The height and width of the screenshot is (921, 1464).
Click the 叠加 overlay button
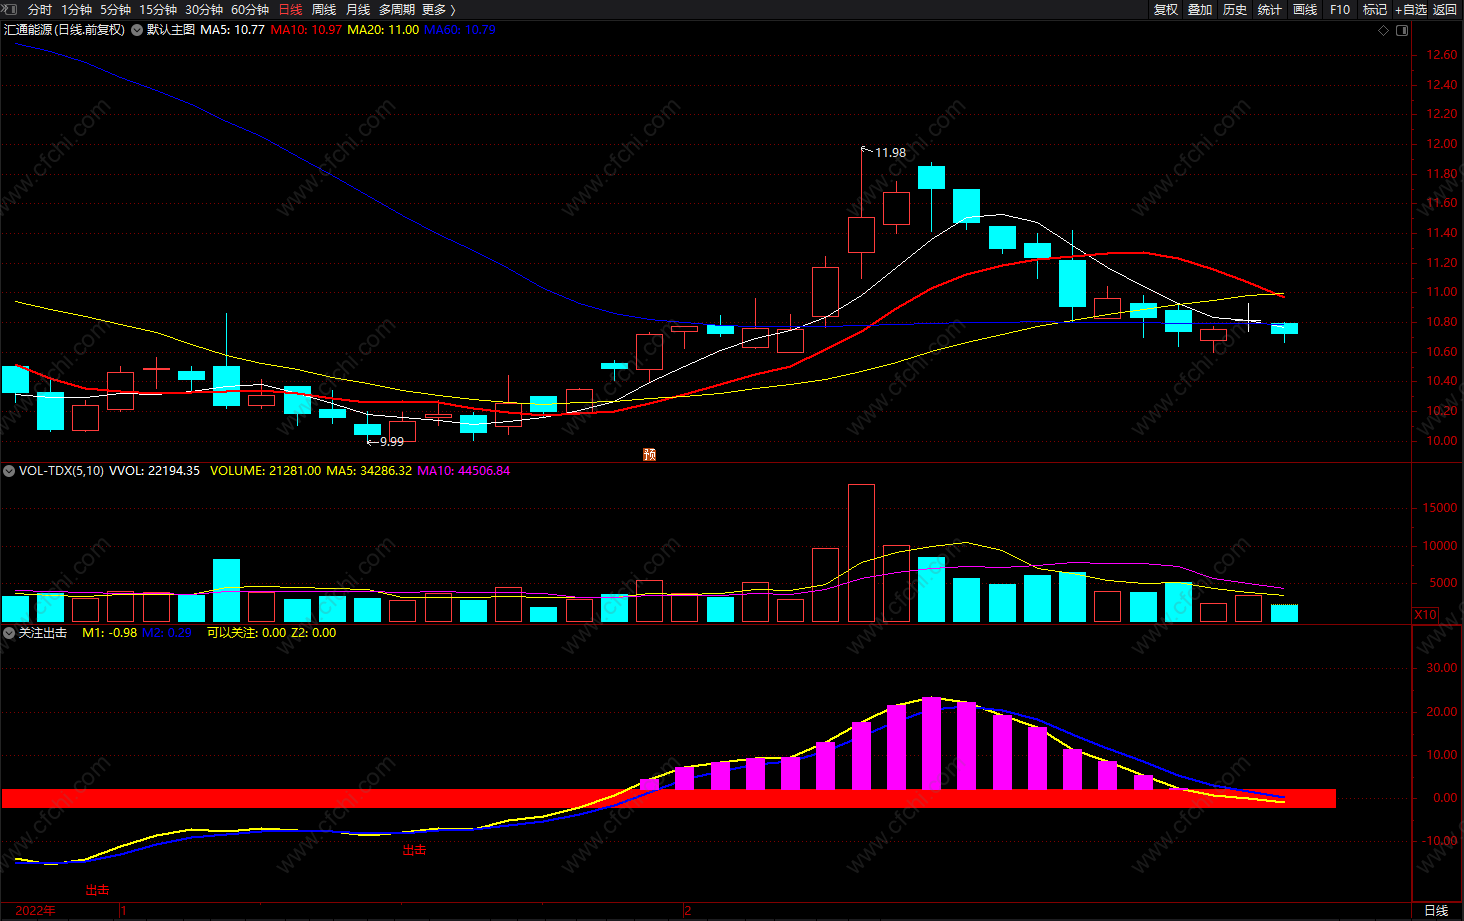click(1200, 9)
